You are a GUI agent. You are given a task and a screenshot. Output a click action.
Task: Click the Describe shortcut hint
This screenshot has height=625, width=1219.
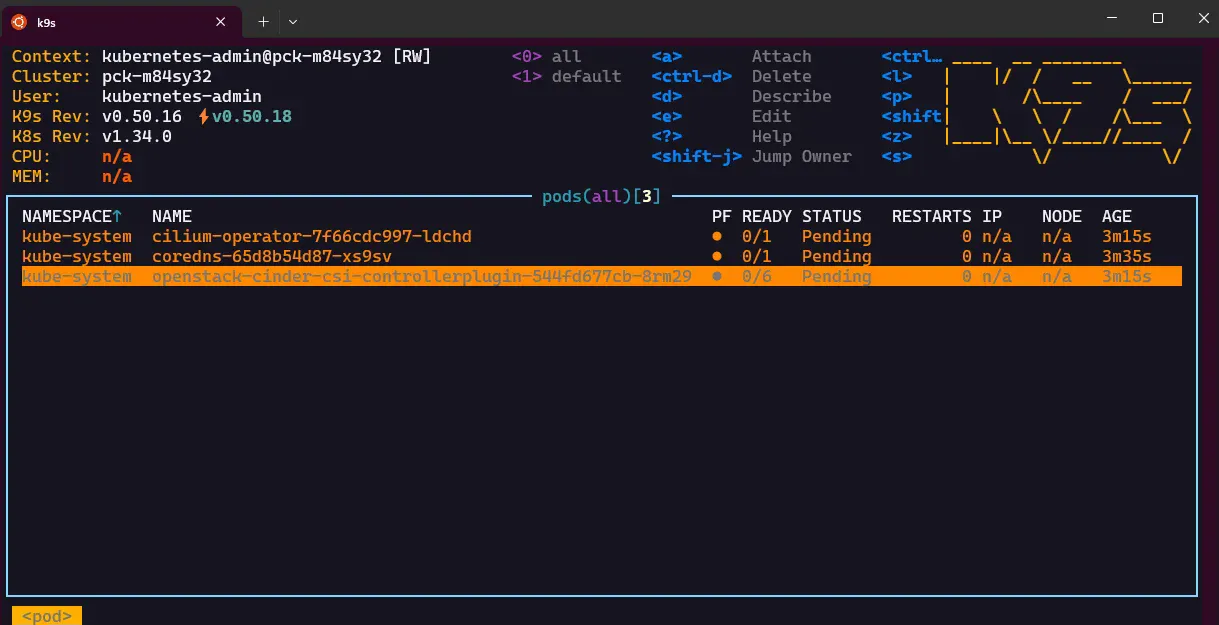(x=791, y=97)
